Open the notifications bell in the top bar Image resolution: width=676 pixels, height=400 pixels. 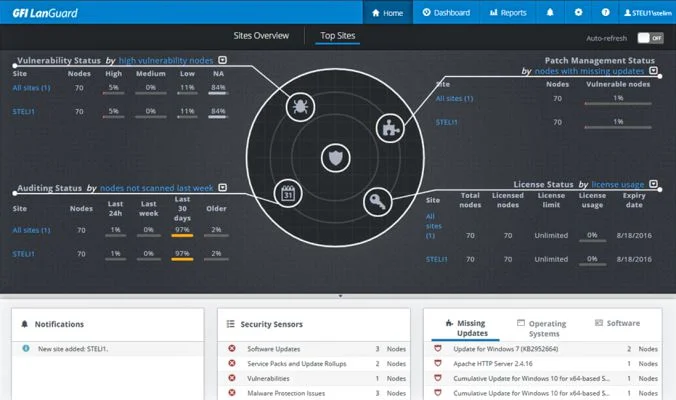click(x=550, y=13)
